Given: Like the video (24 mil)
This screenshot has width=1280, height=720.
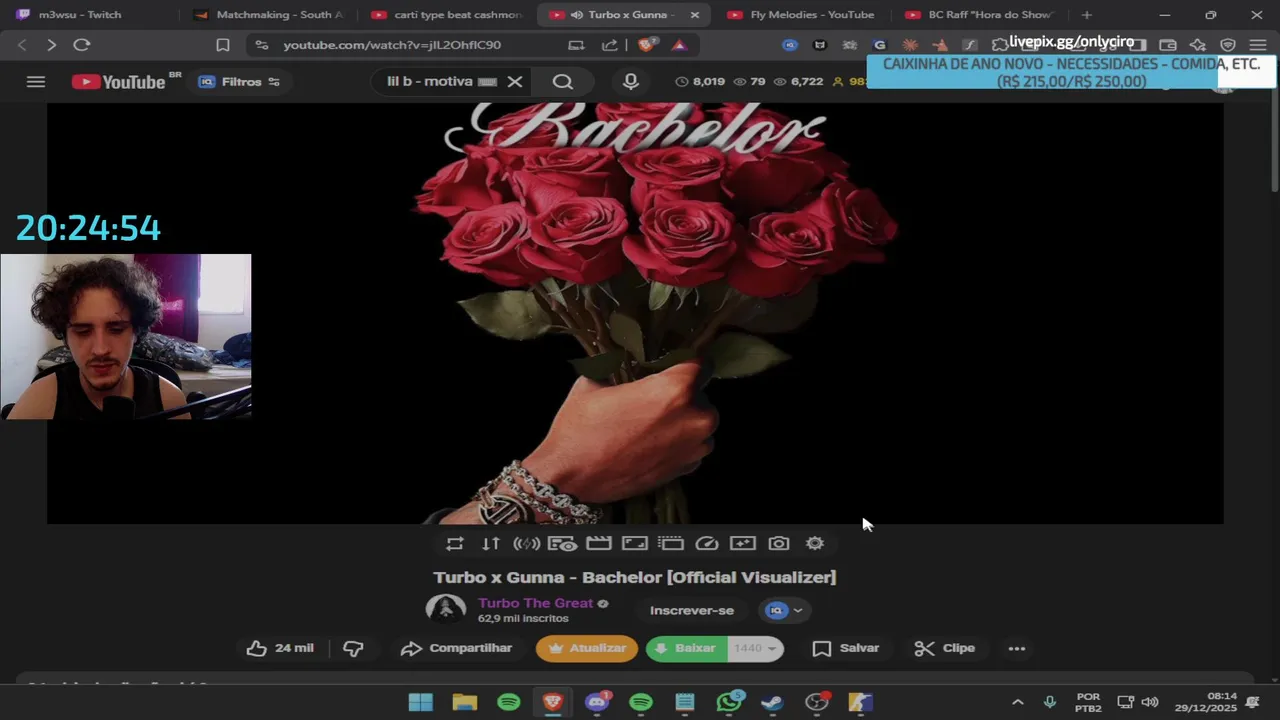Looking at the screenshot, I should point(280,648).
